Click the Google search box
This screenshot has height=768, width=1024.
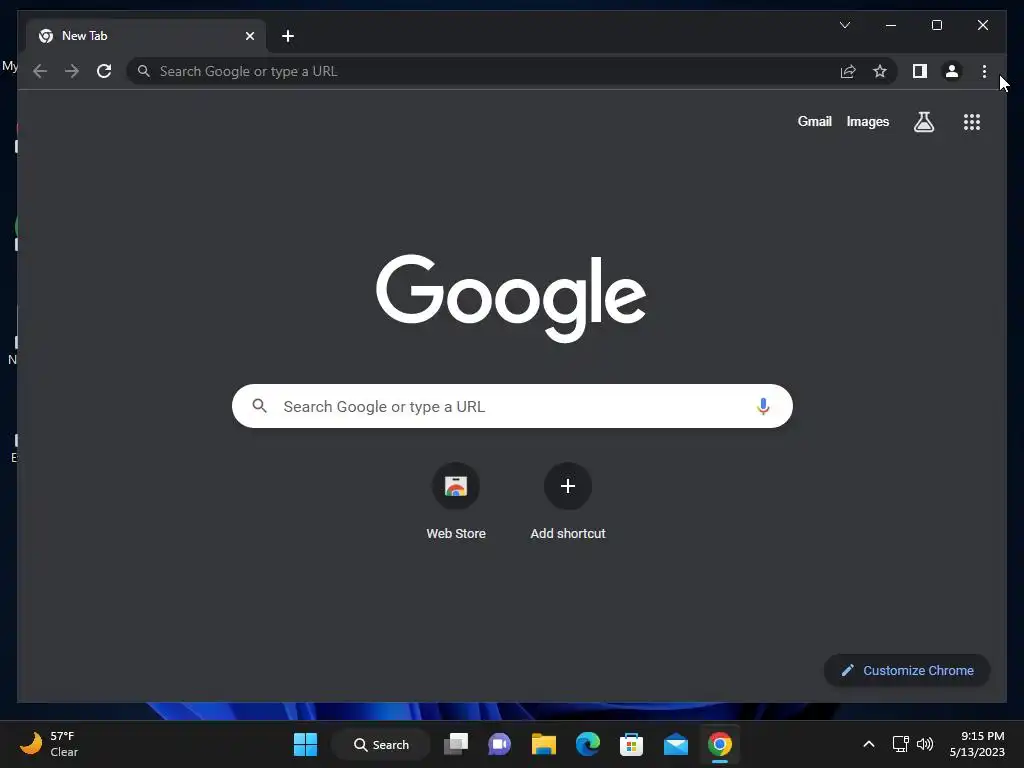click(x=512, y=406)
